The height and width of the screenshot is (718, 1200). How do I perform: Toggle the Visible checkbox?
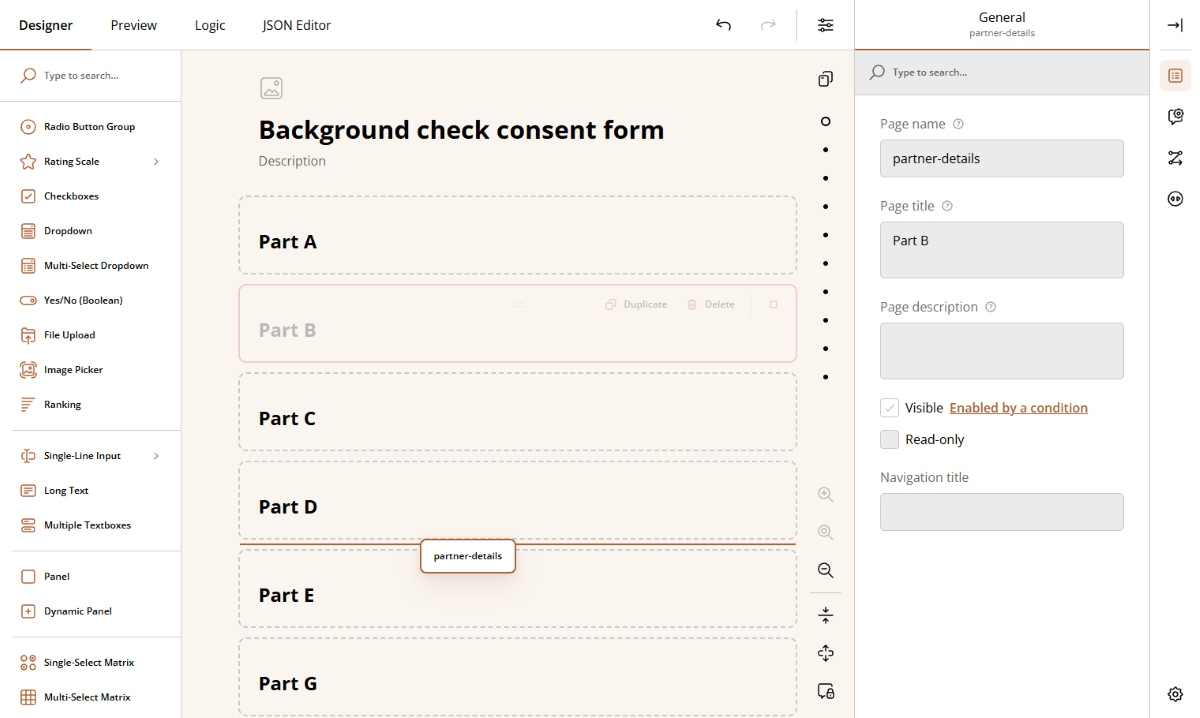pyautogui.click(x=889, y=408)
